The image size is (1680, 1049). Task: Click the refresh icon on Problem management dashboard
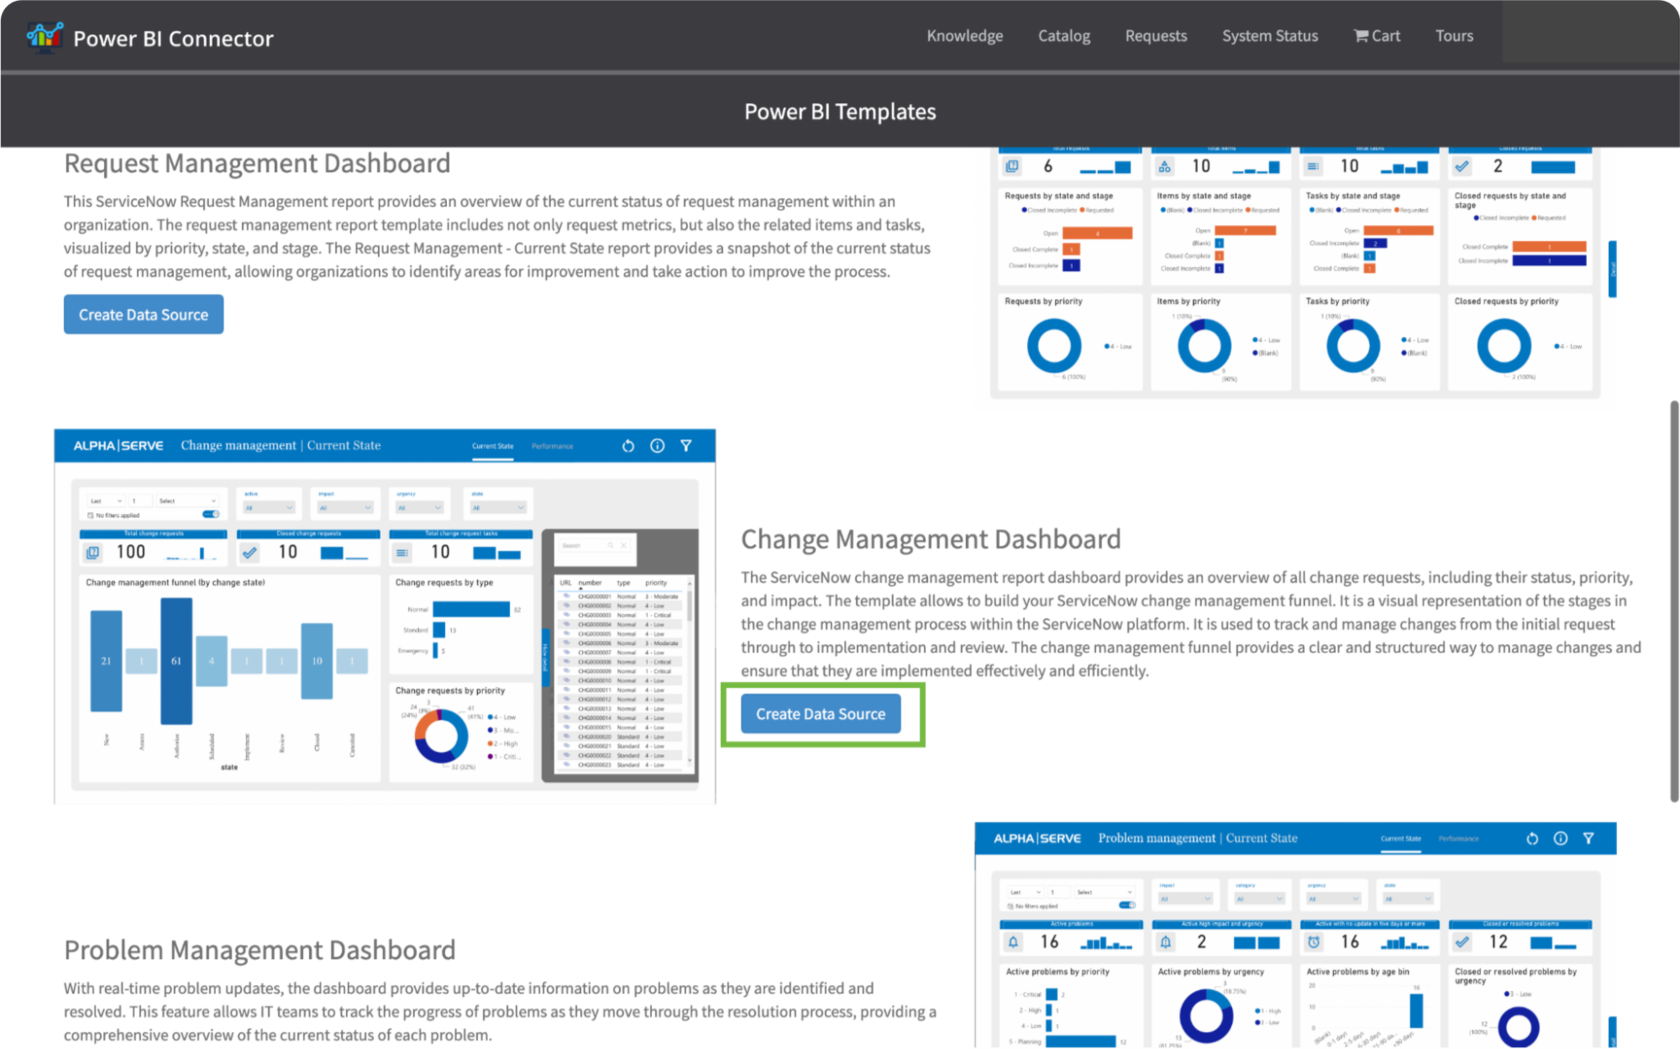pos(1531,838)
